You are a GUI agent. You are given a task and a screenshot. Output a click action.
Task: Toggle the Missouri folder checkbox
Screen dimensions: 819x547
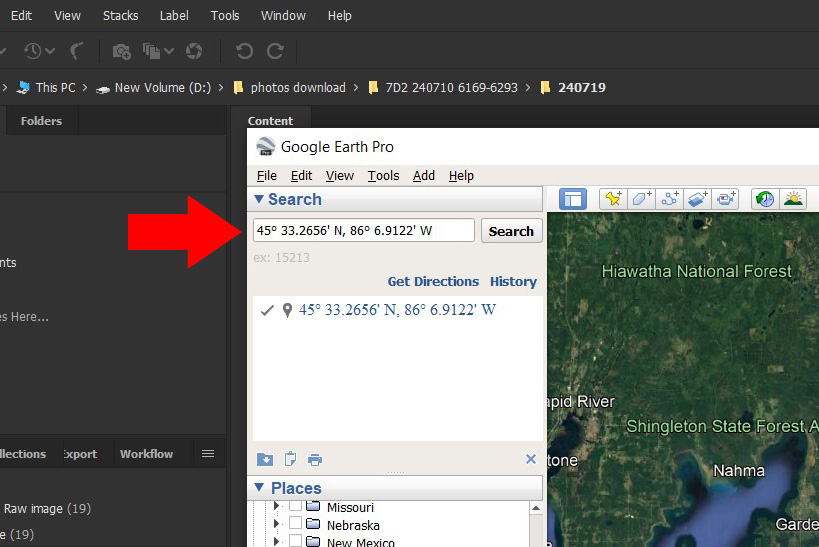click(295, 506)
